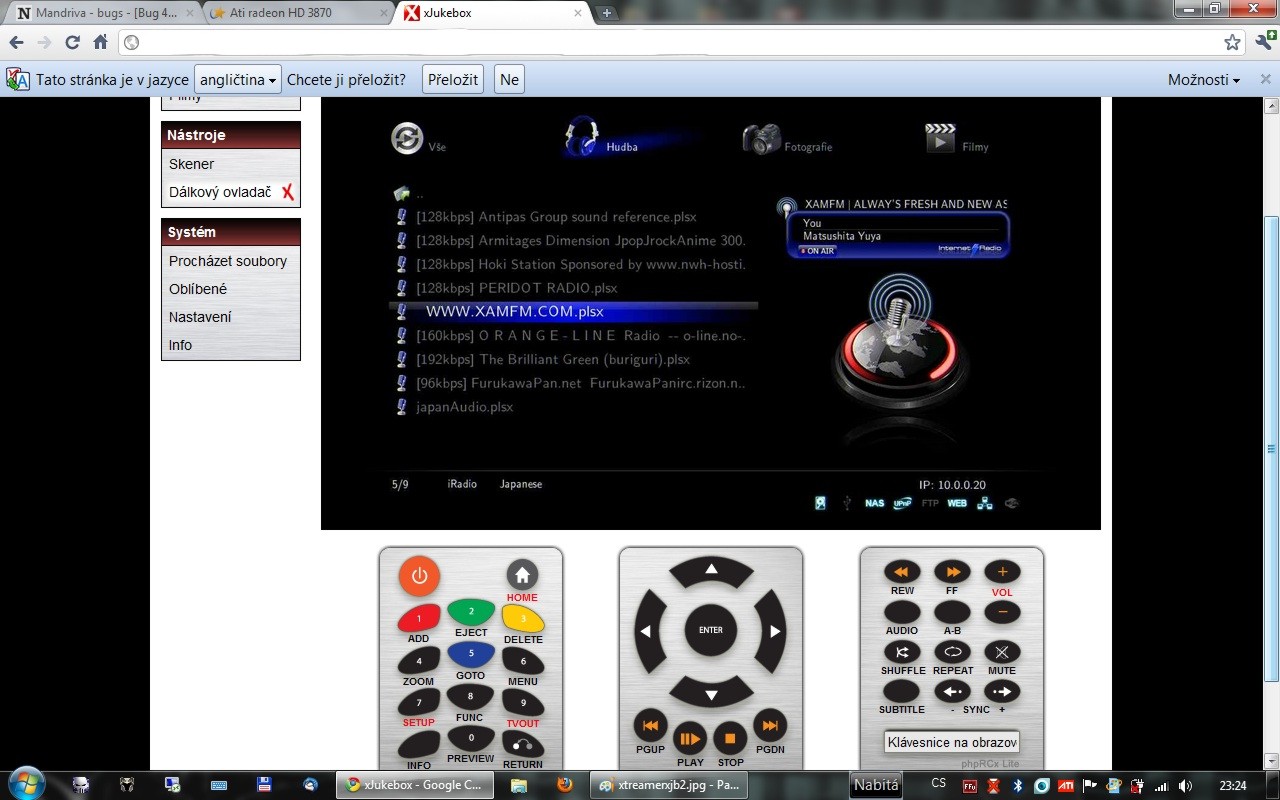Click the ZOOM button numbered 4
Image resolution: width=1280 pixels, height=800 pixels.
pyautogui.click(x=419, y=661)
